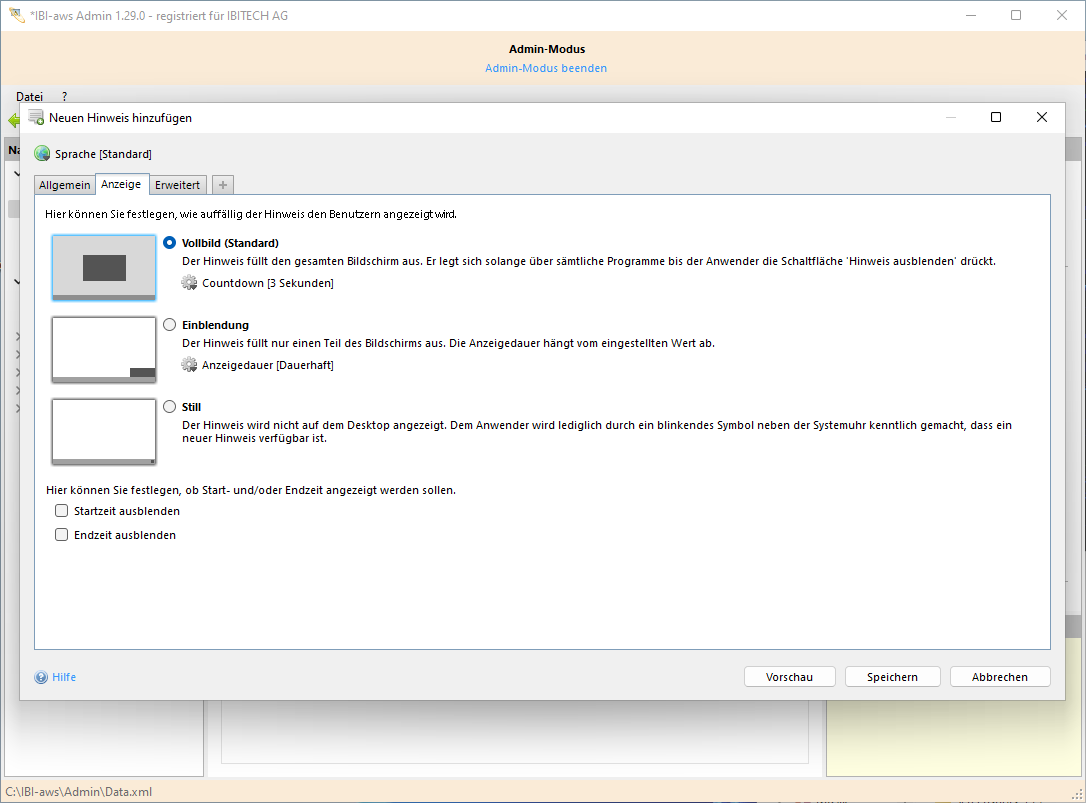Click the gear icon next to Countdown
The image size is (1086, 803).
(x=189, y=283)
